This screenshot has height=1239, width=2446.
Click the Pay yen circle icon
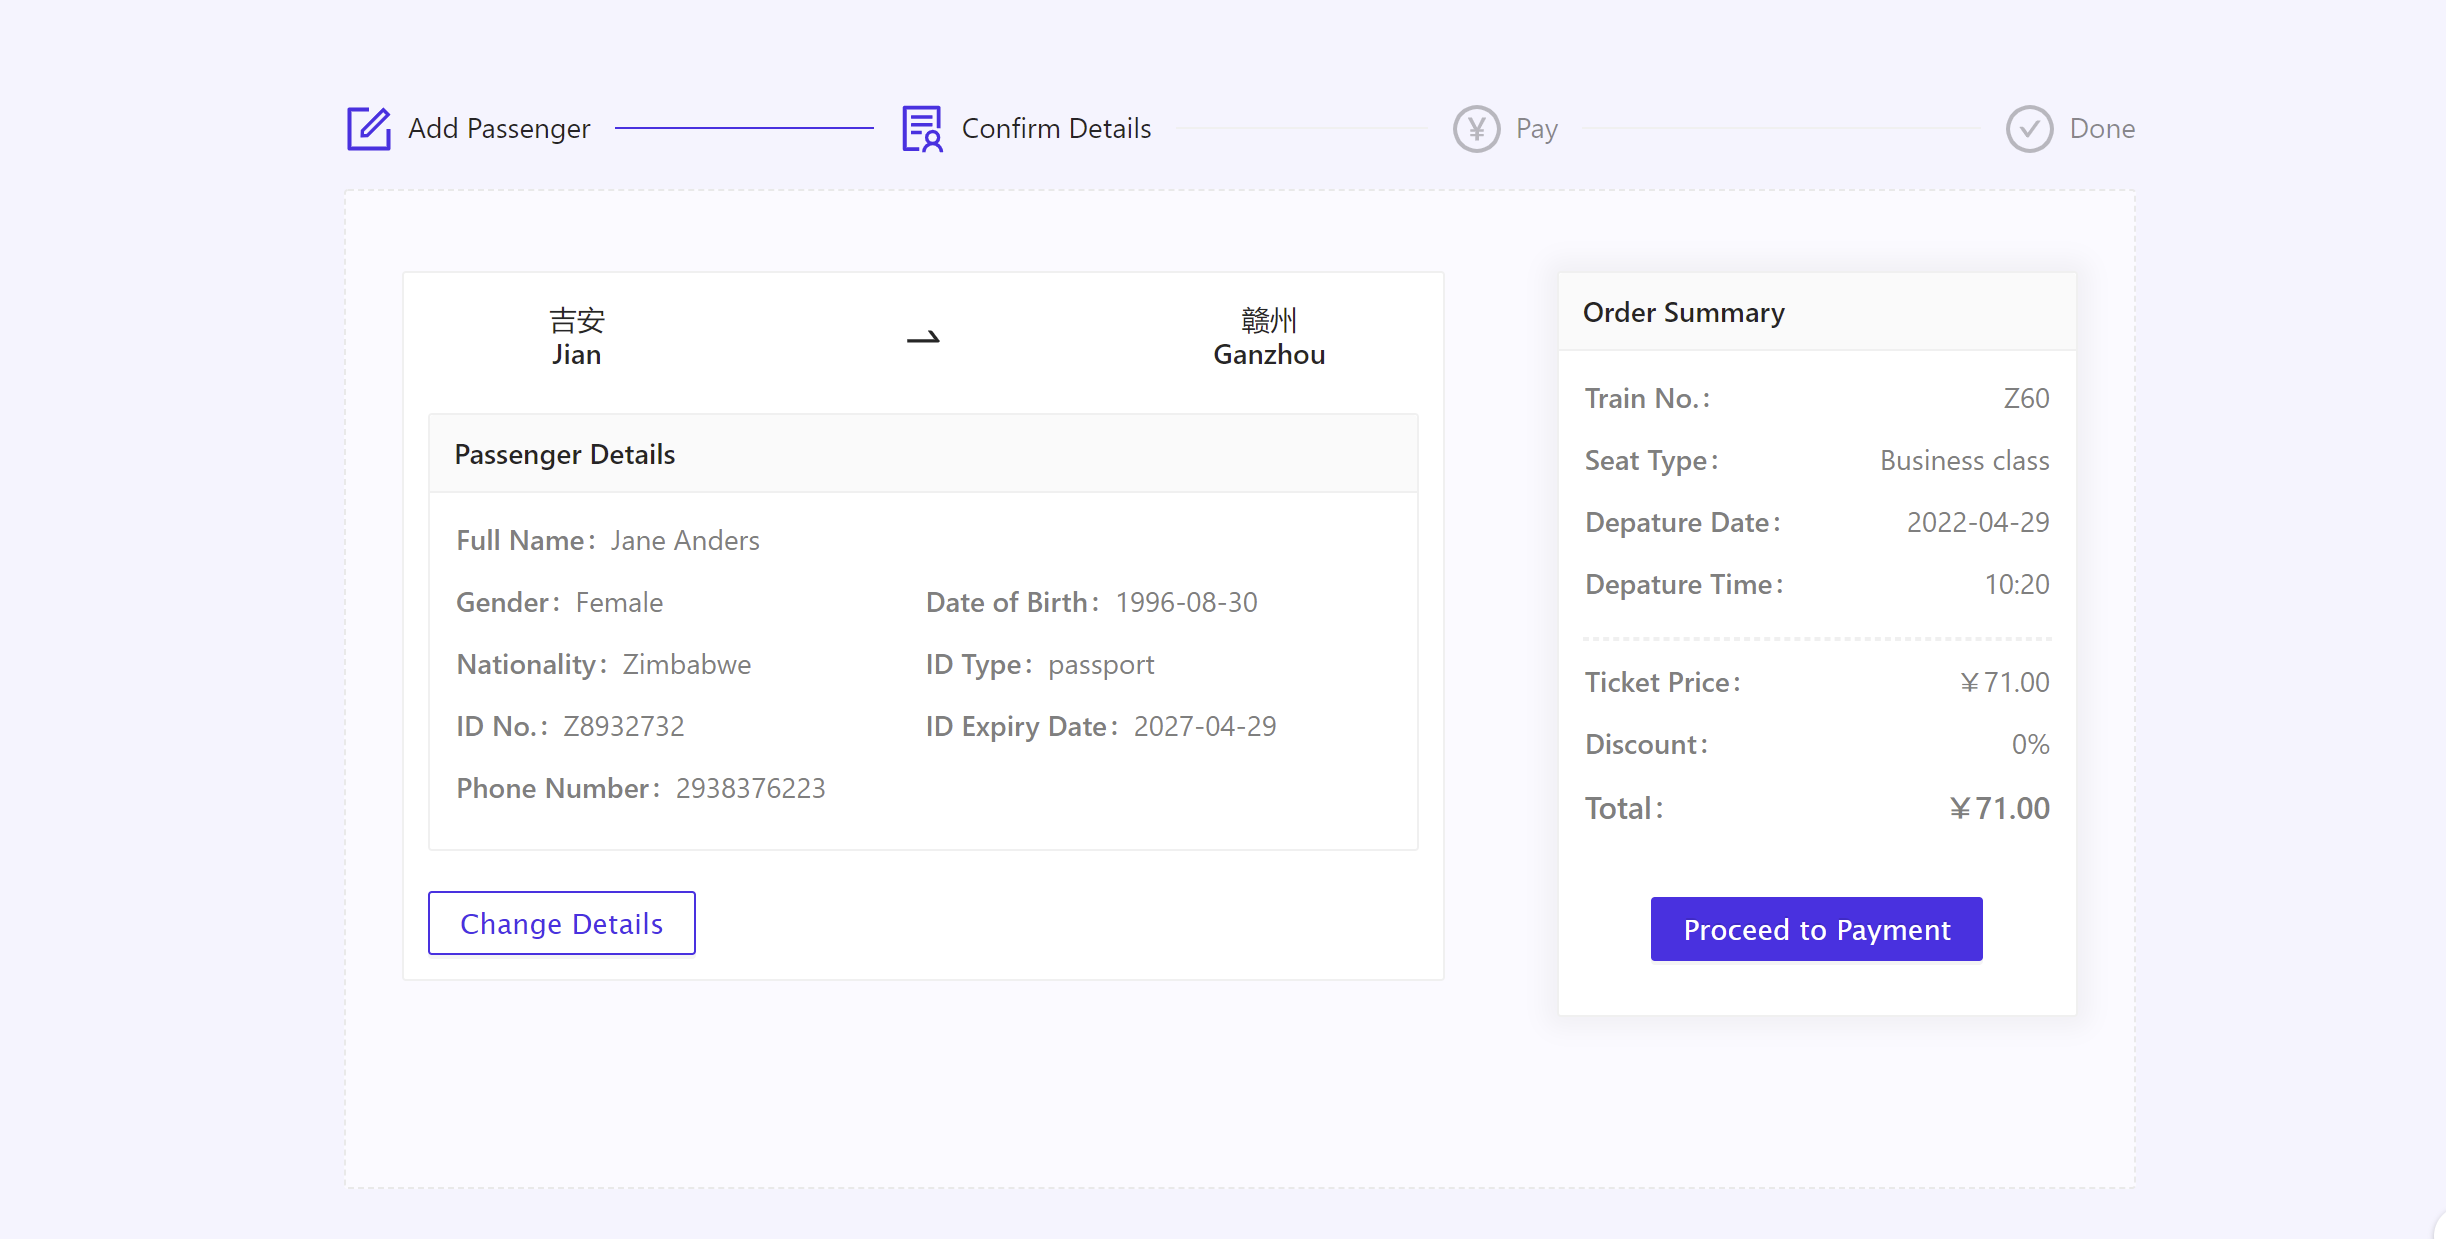pyautogui.click(x=1476, y=129)
